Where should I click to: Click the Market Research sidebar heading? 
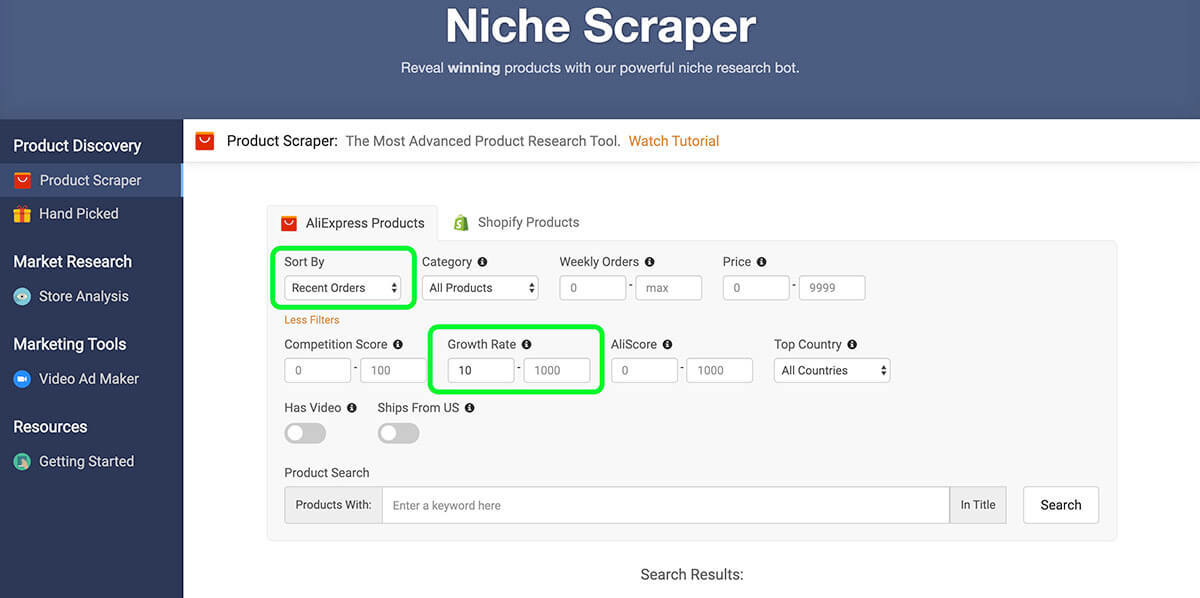pyautogui.click(x=72, y=262)
